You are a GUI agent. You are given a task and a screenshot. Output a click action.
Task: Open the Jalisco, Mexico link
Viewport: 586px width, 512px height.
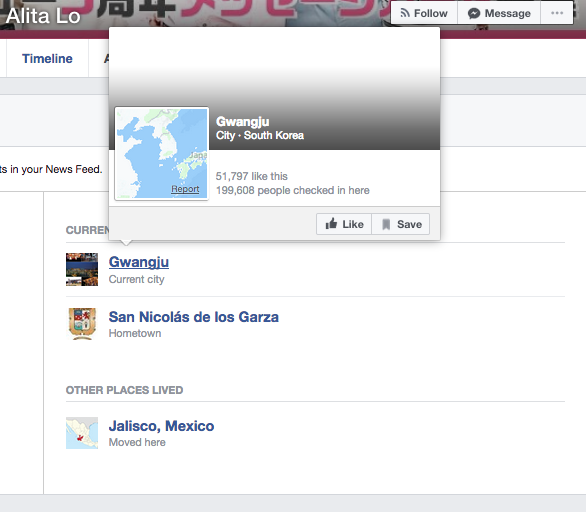click(161, 426)
